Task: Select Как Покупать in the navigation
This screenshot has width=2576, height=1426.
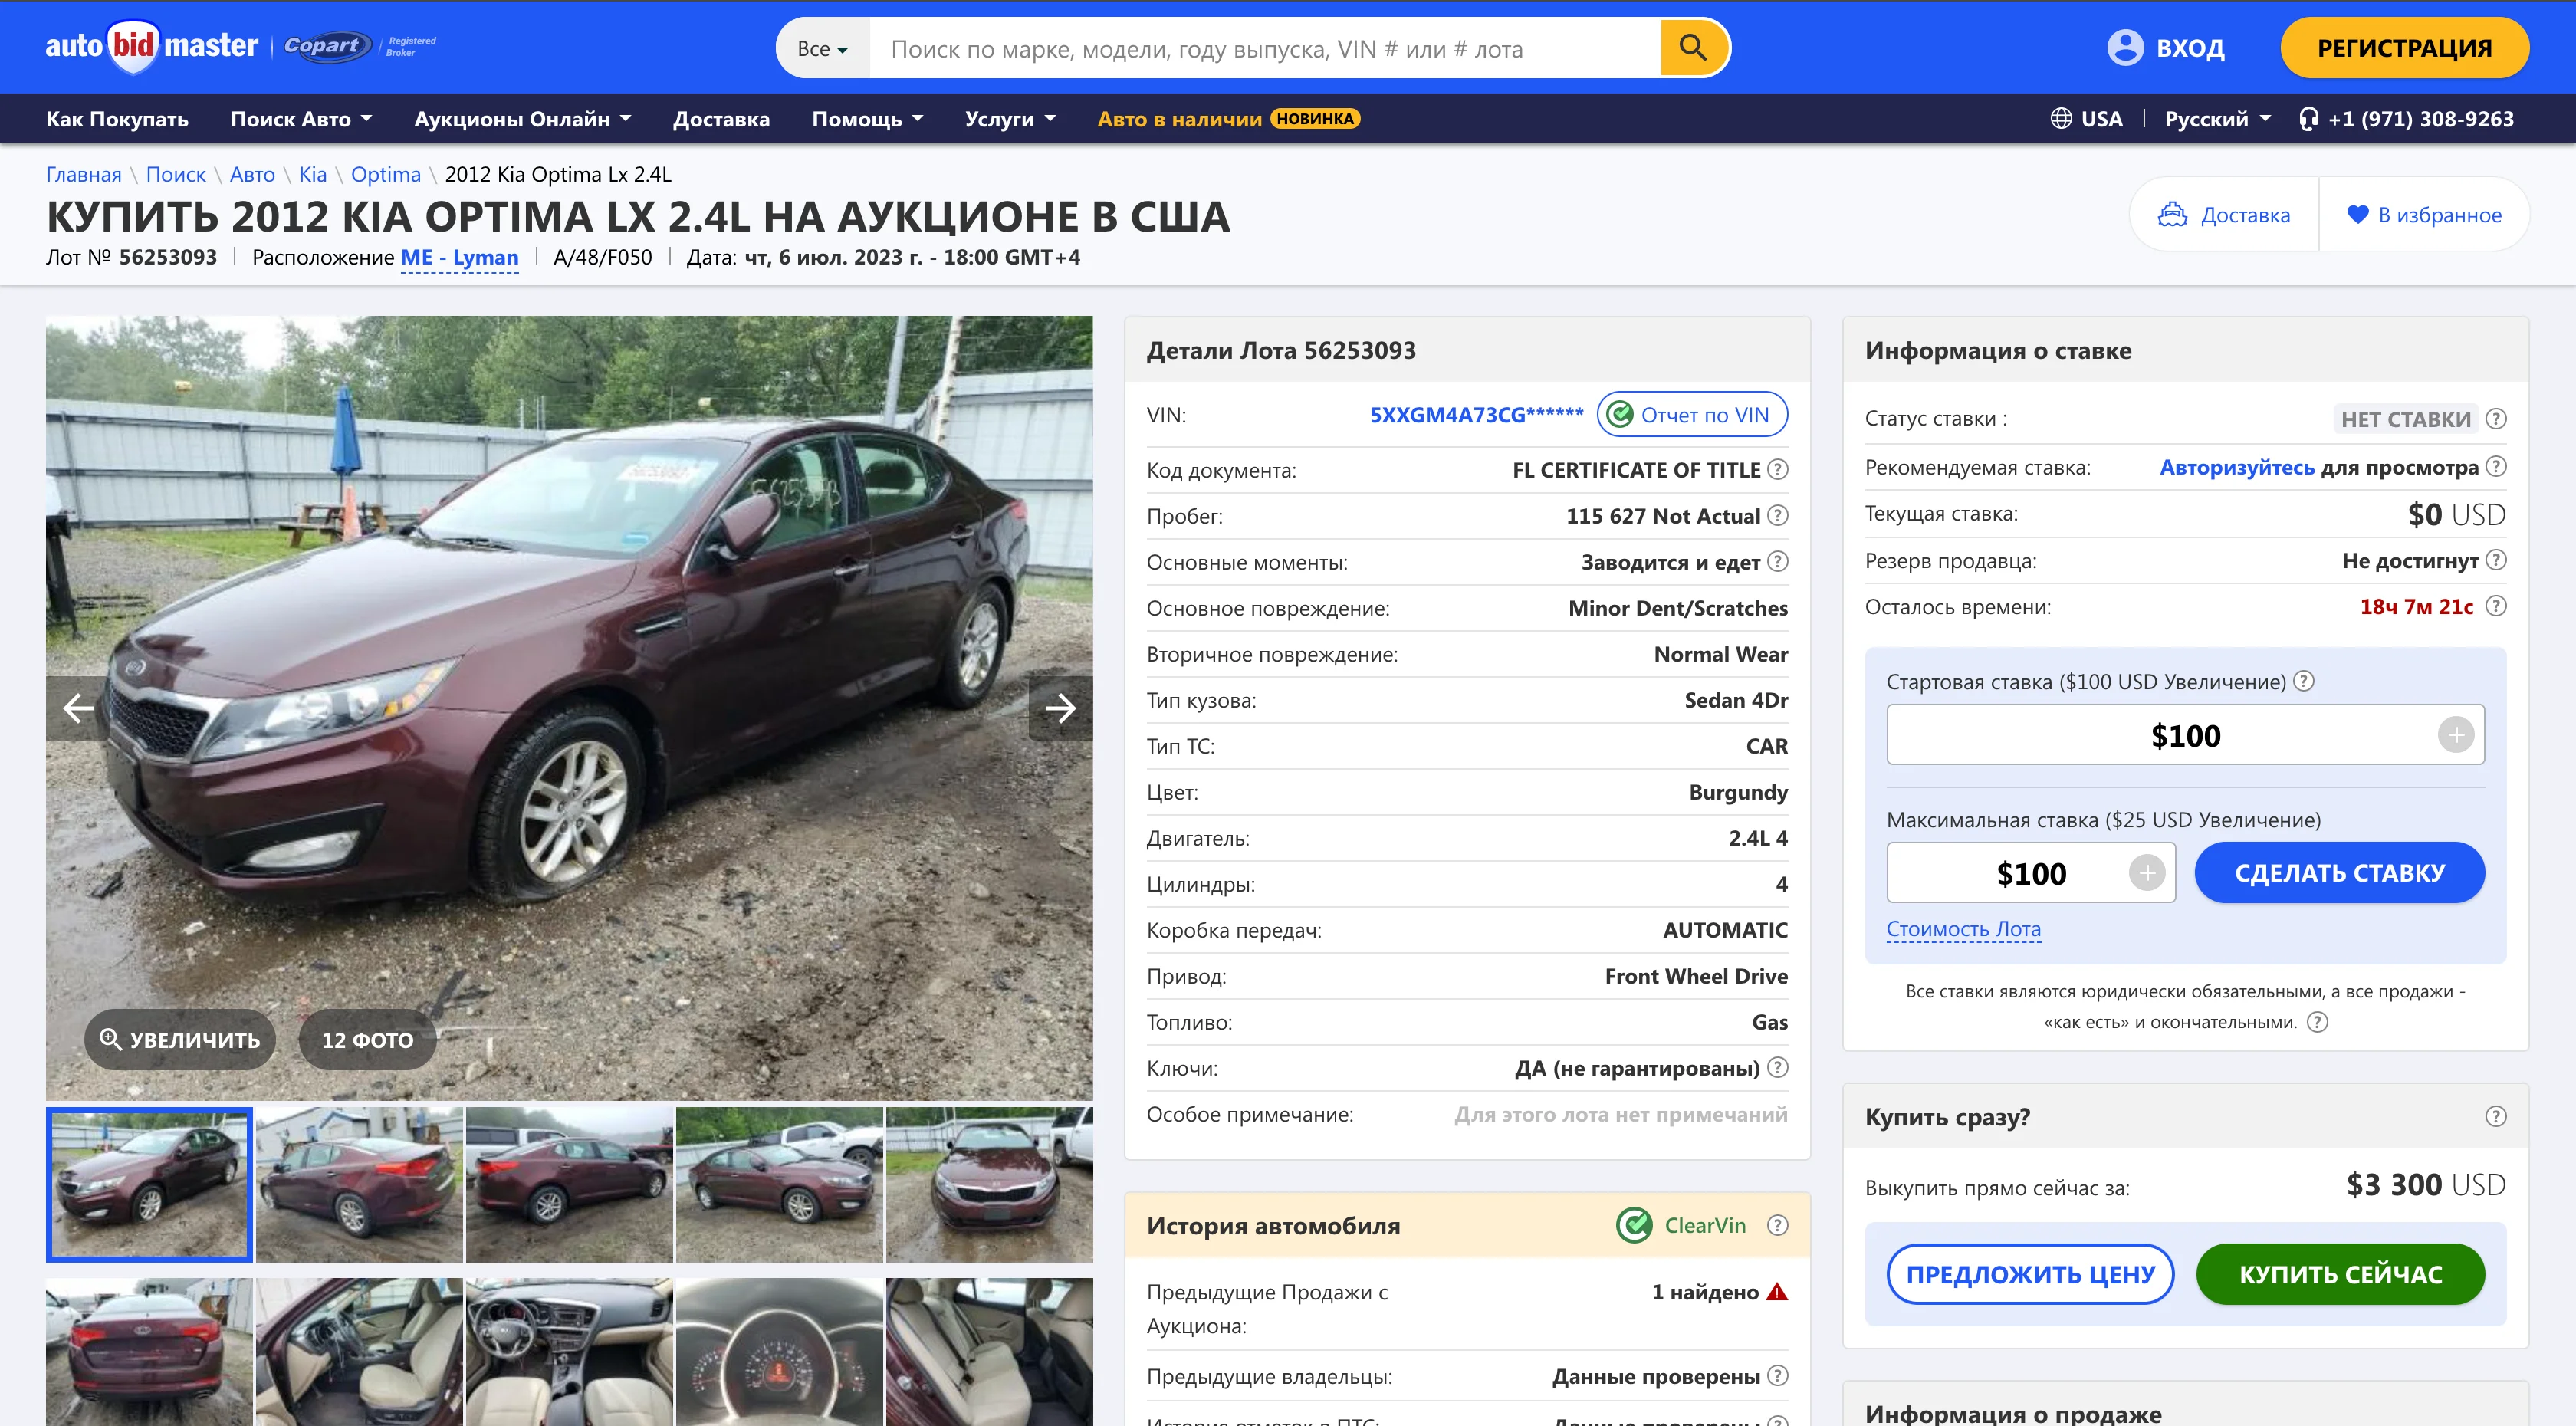Action: (117, 118)
